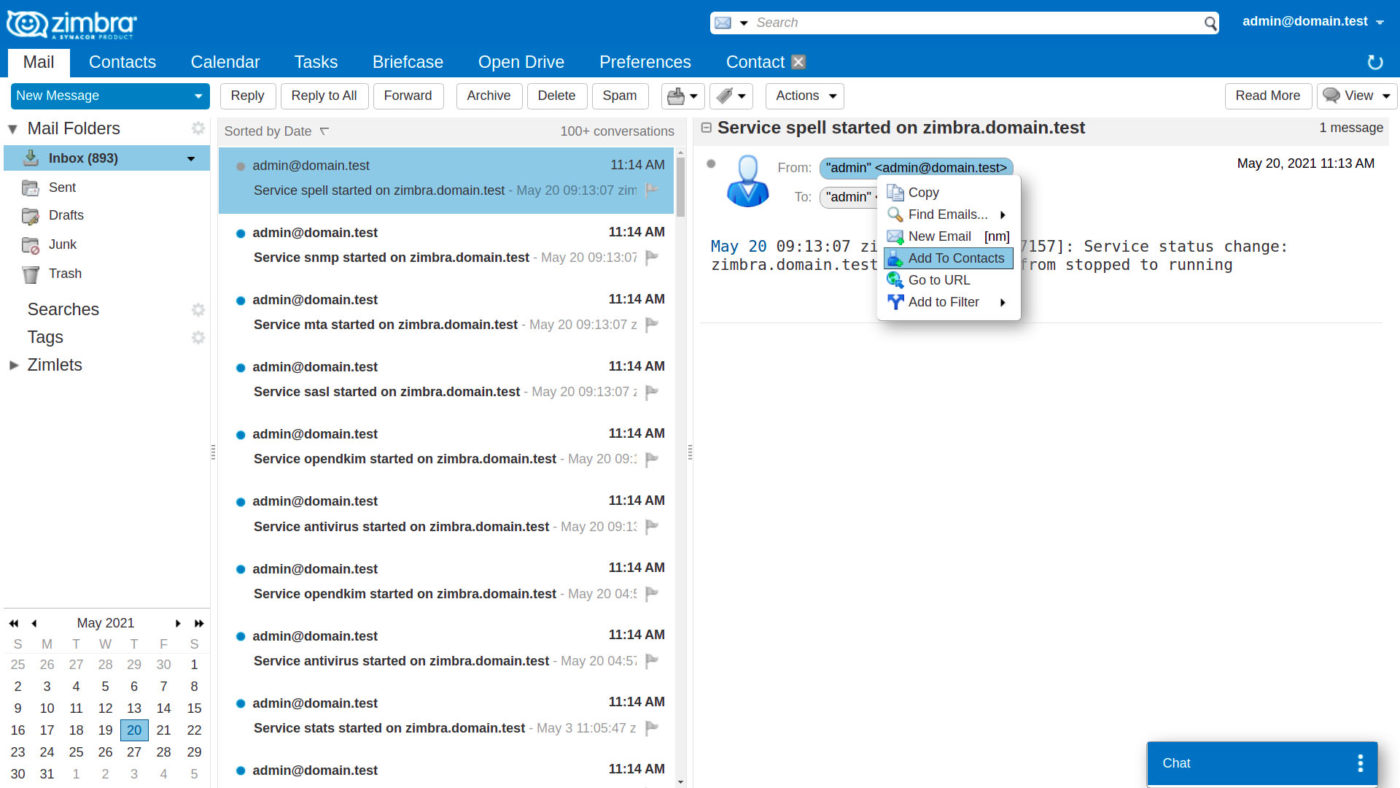Collapse the message header with the minus toggle
Image resolution: width=1400 pixels, height=788 pixels.
coord(706,128)
